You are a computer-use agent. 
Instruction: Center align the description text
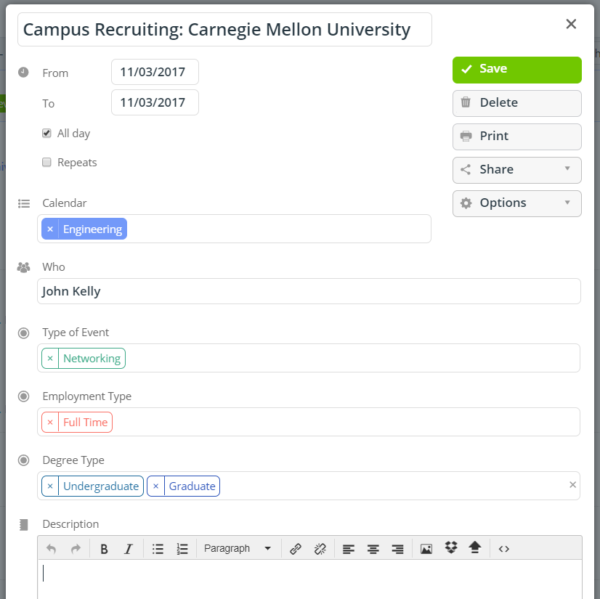(373, 549)
